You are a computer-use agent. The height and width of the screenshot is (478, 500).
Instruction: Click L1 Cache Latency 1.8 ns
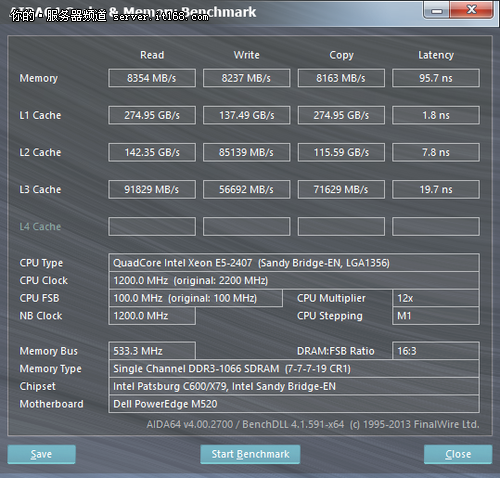pos(436,115)
